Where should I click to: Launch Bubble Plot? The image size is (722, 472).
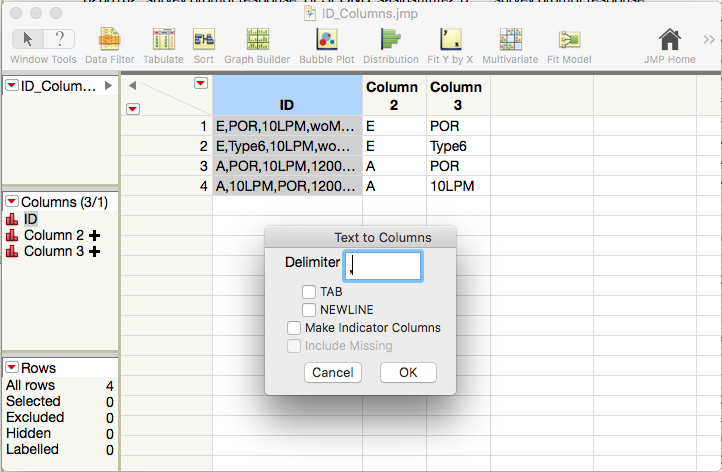coord(327,44)
